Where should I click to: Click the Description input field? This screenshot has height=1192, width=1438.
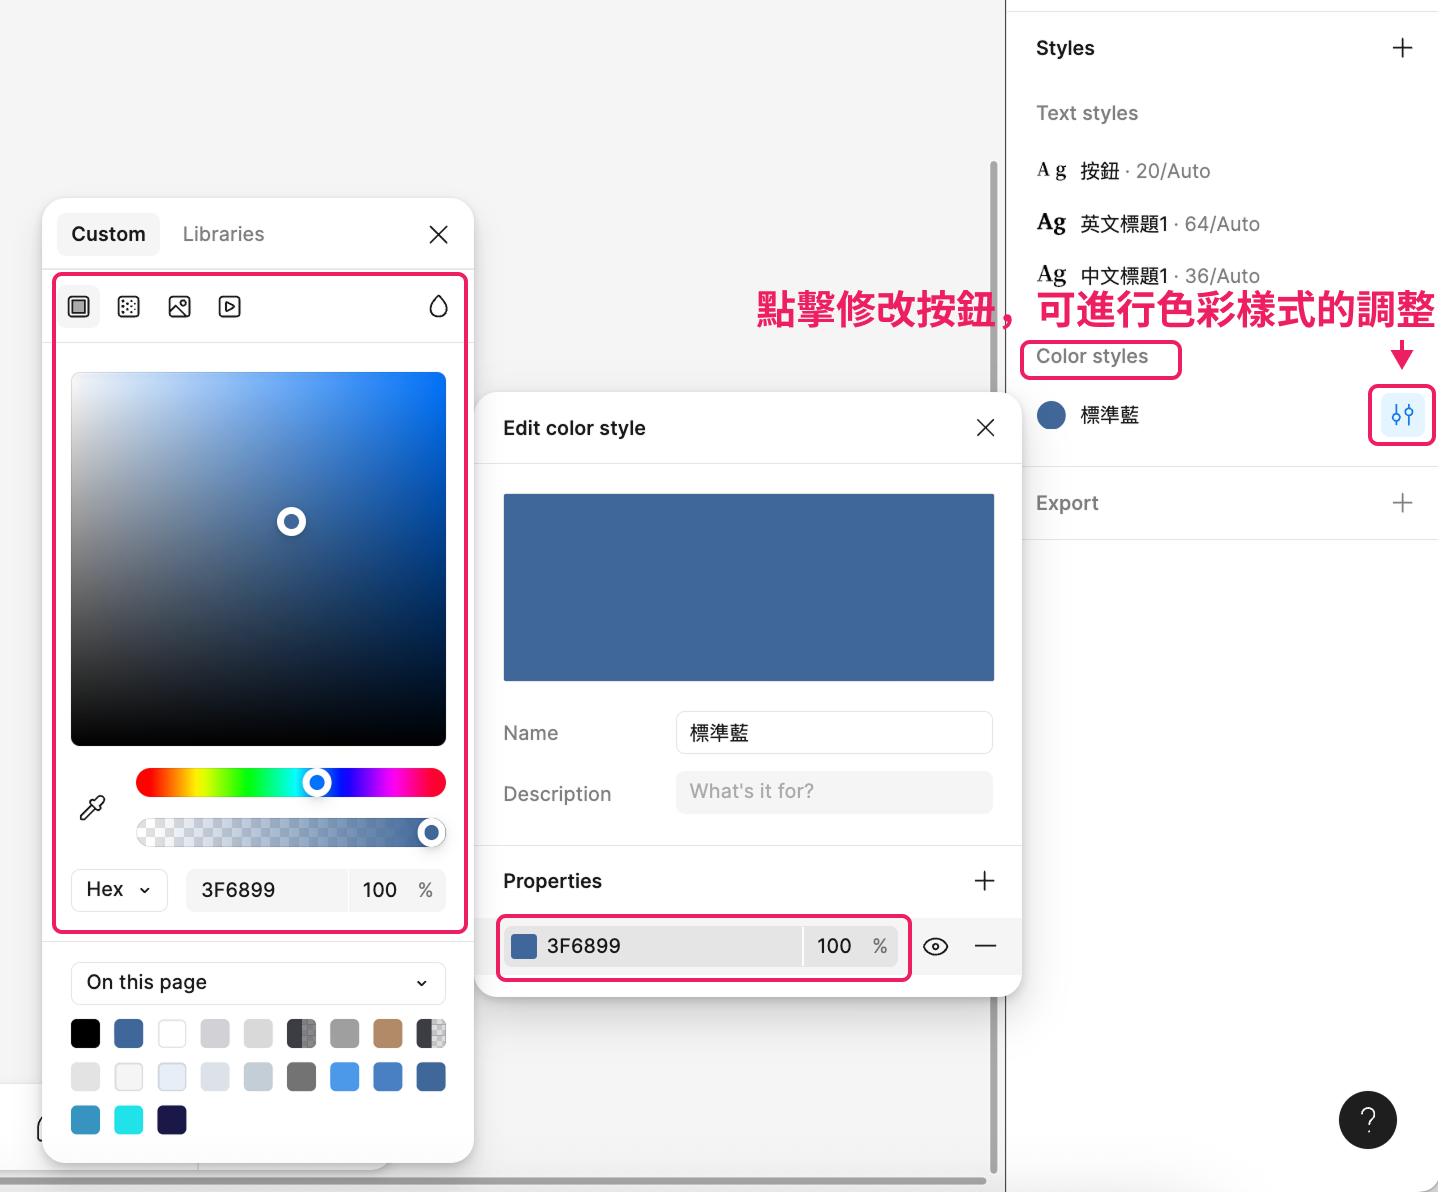click(x=834, y=792)
